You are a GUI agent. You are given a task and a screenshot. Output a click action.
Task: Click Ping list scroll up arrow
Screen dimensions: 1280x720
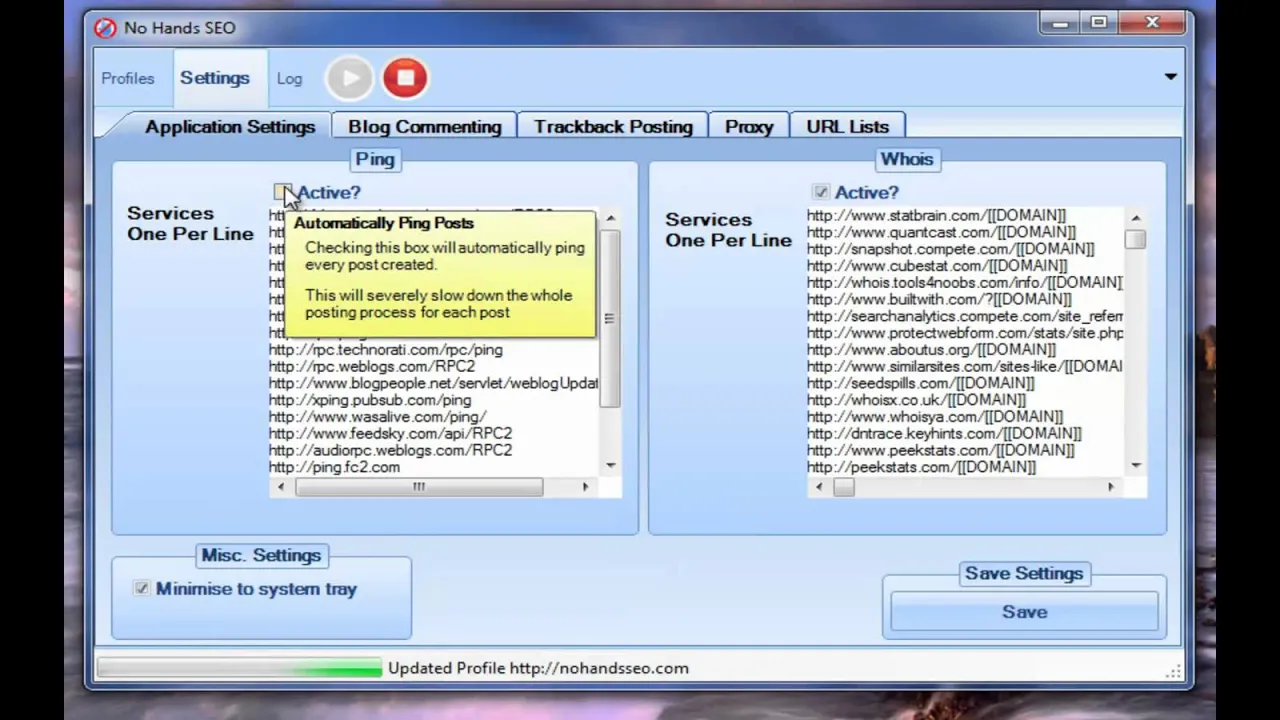[610, 218]
